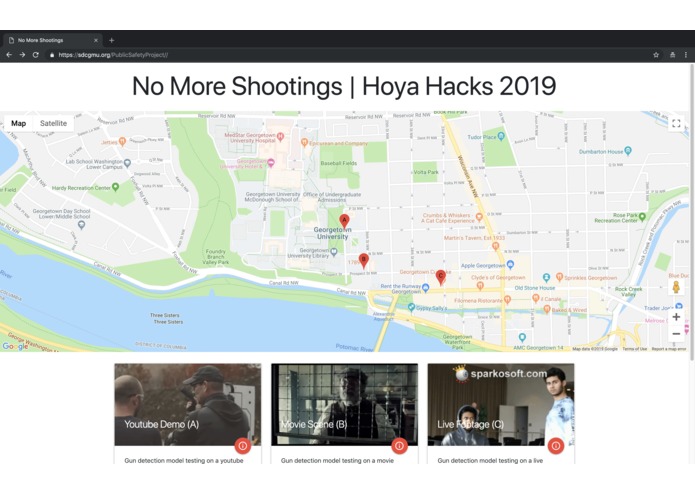695x494 pixels.
Task: Open the Movie Scene (B) thumbnail
Action: [x=344, y=405]
